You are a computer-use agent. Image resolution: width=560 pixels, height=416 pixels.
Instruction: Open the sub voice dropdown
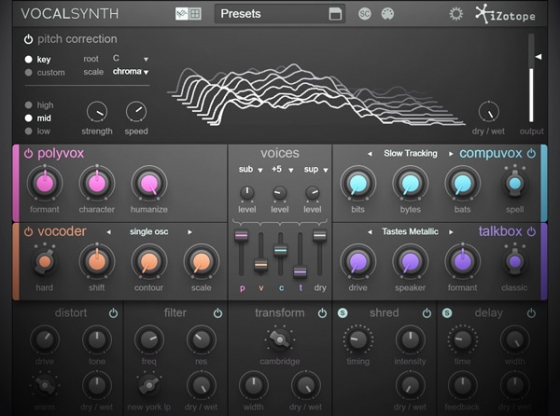[x=250, y=169]
